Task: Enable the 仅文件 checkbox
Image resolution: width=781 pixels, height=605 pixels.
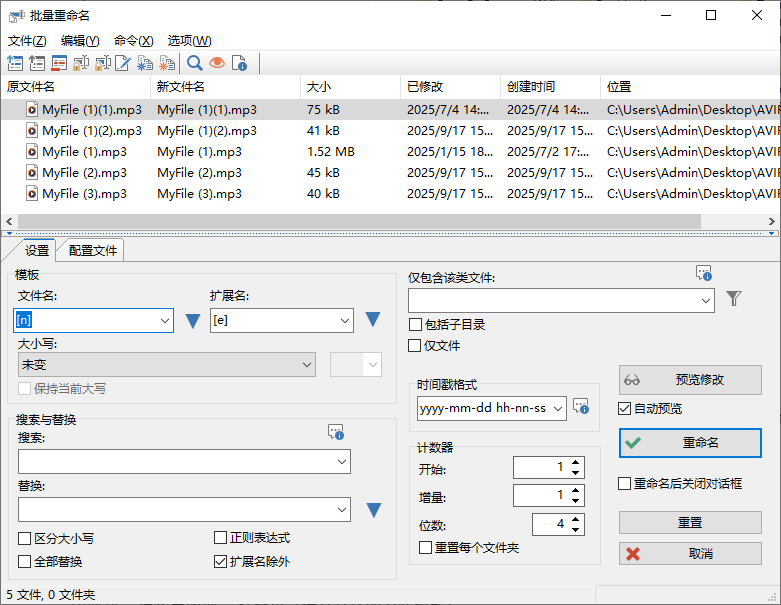Action: 414,346
